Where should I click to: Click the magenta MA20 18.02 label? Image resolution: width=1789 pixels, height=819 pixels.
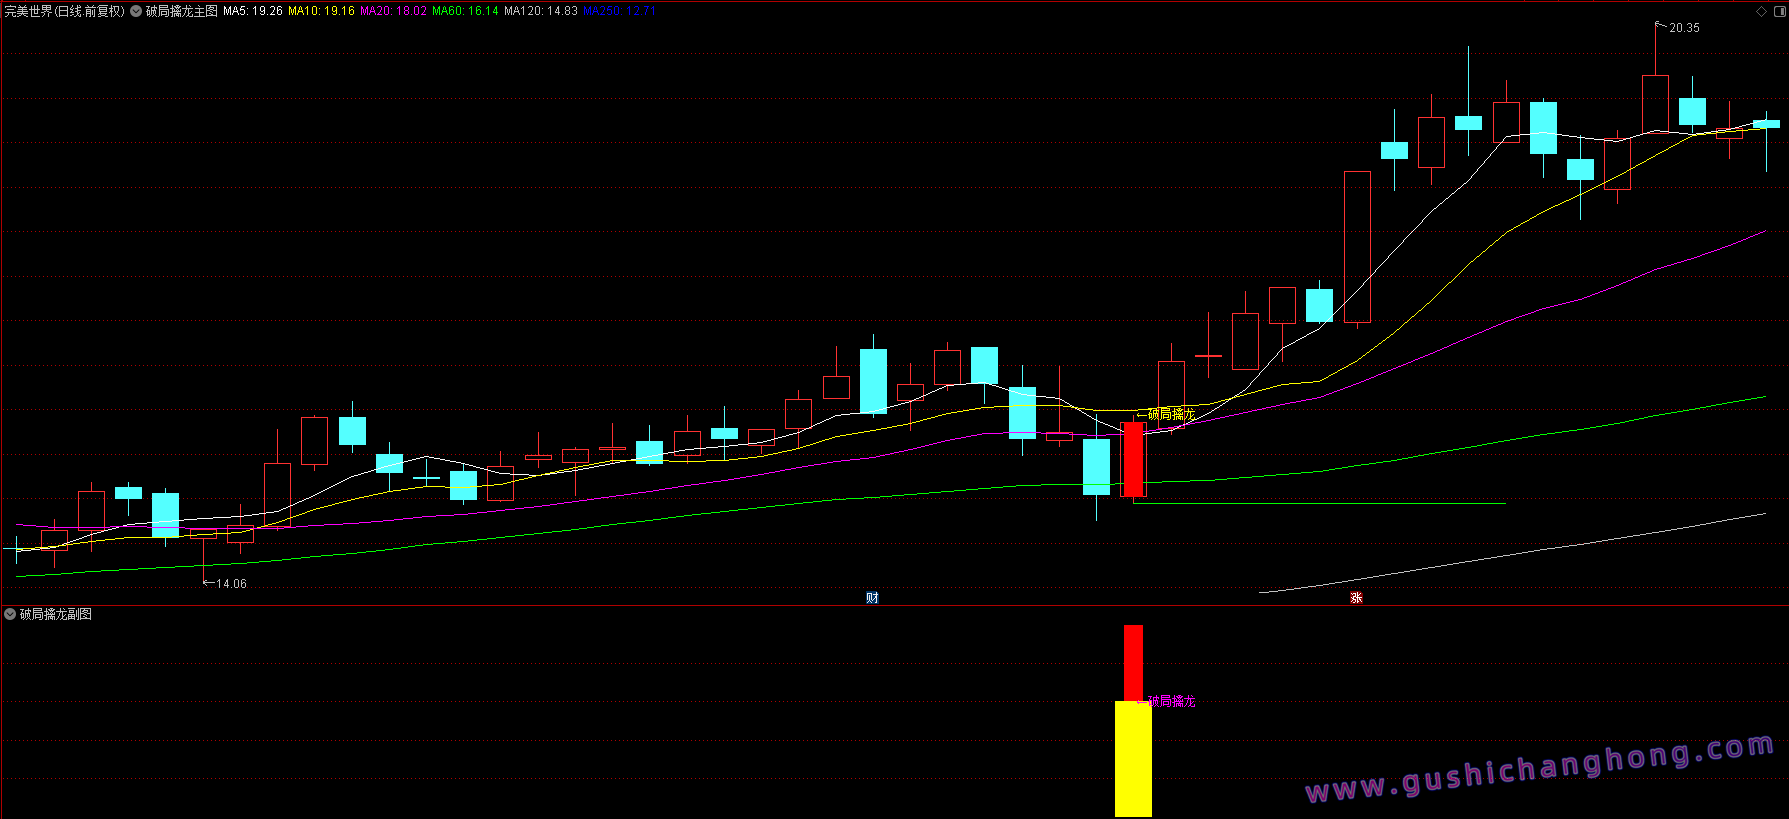coord(393,11)
